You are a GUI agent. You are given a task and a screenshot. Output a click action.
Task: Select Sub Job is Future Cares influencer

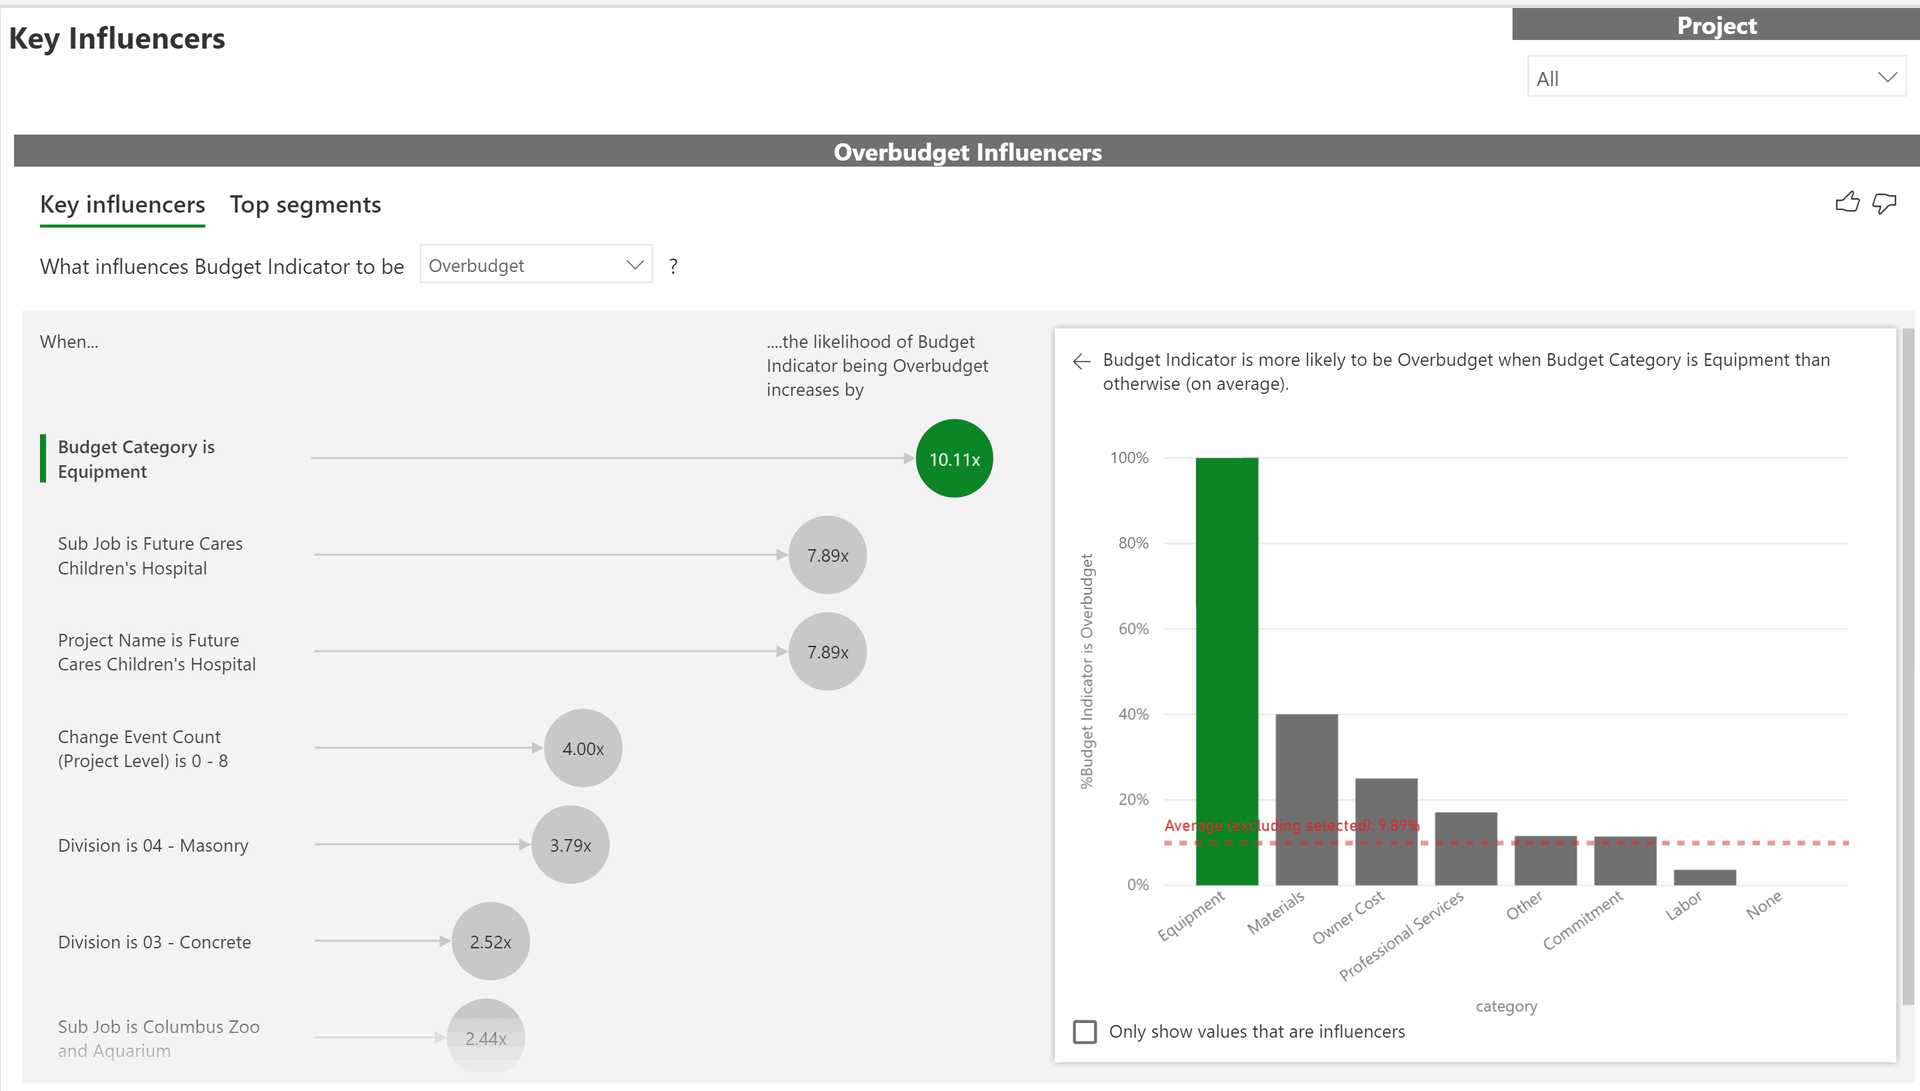click(x=150, y=556)
